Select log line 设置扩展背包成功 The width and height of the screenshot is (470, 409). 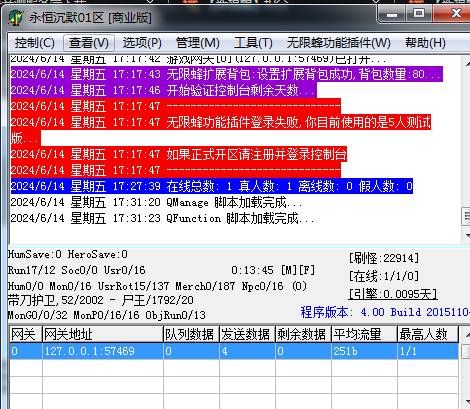[x=227, y=74]
